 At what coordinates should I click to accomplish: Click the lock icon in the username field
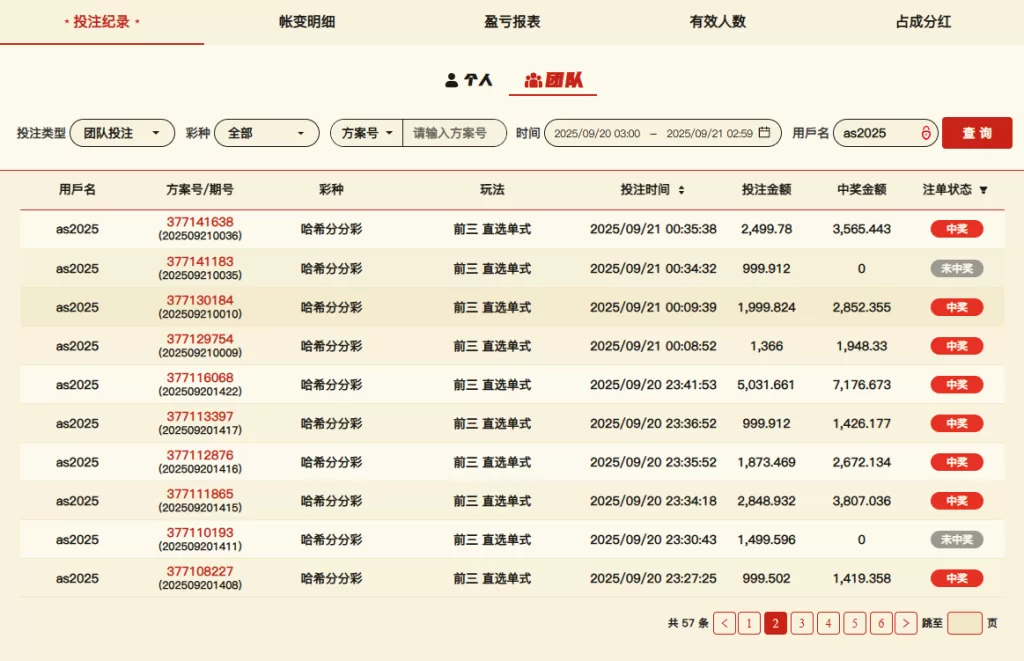(925, 133)
